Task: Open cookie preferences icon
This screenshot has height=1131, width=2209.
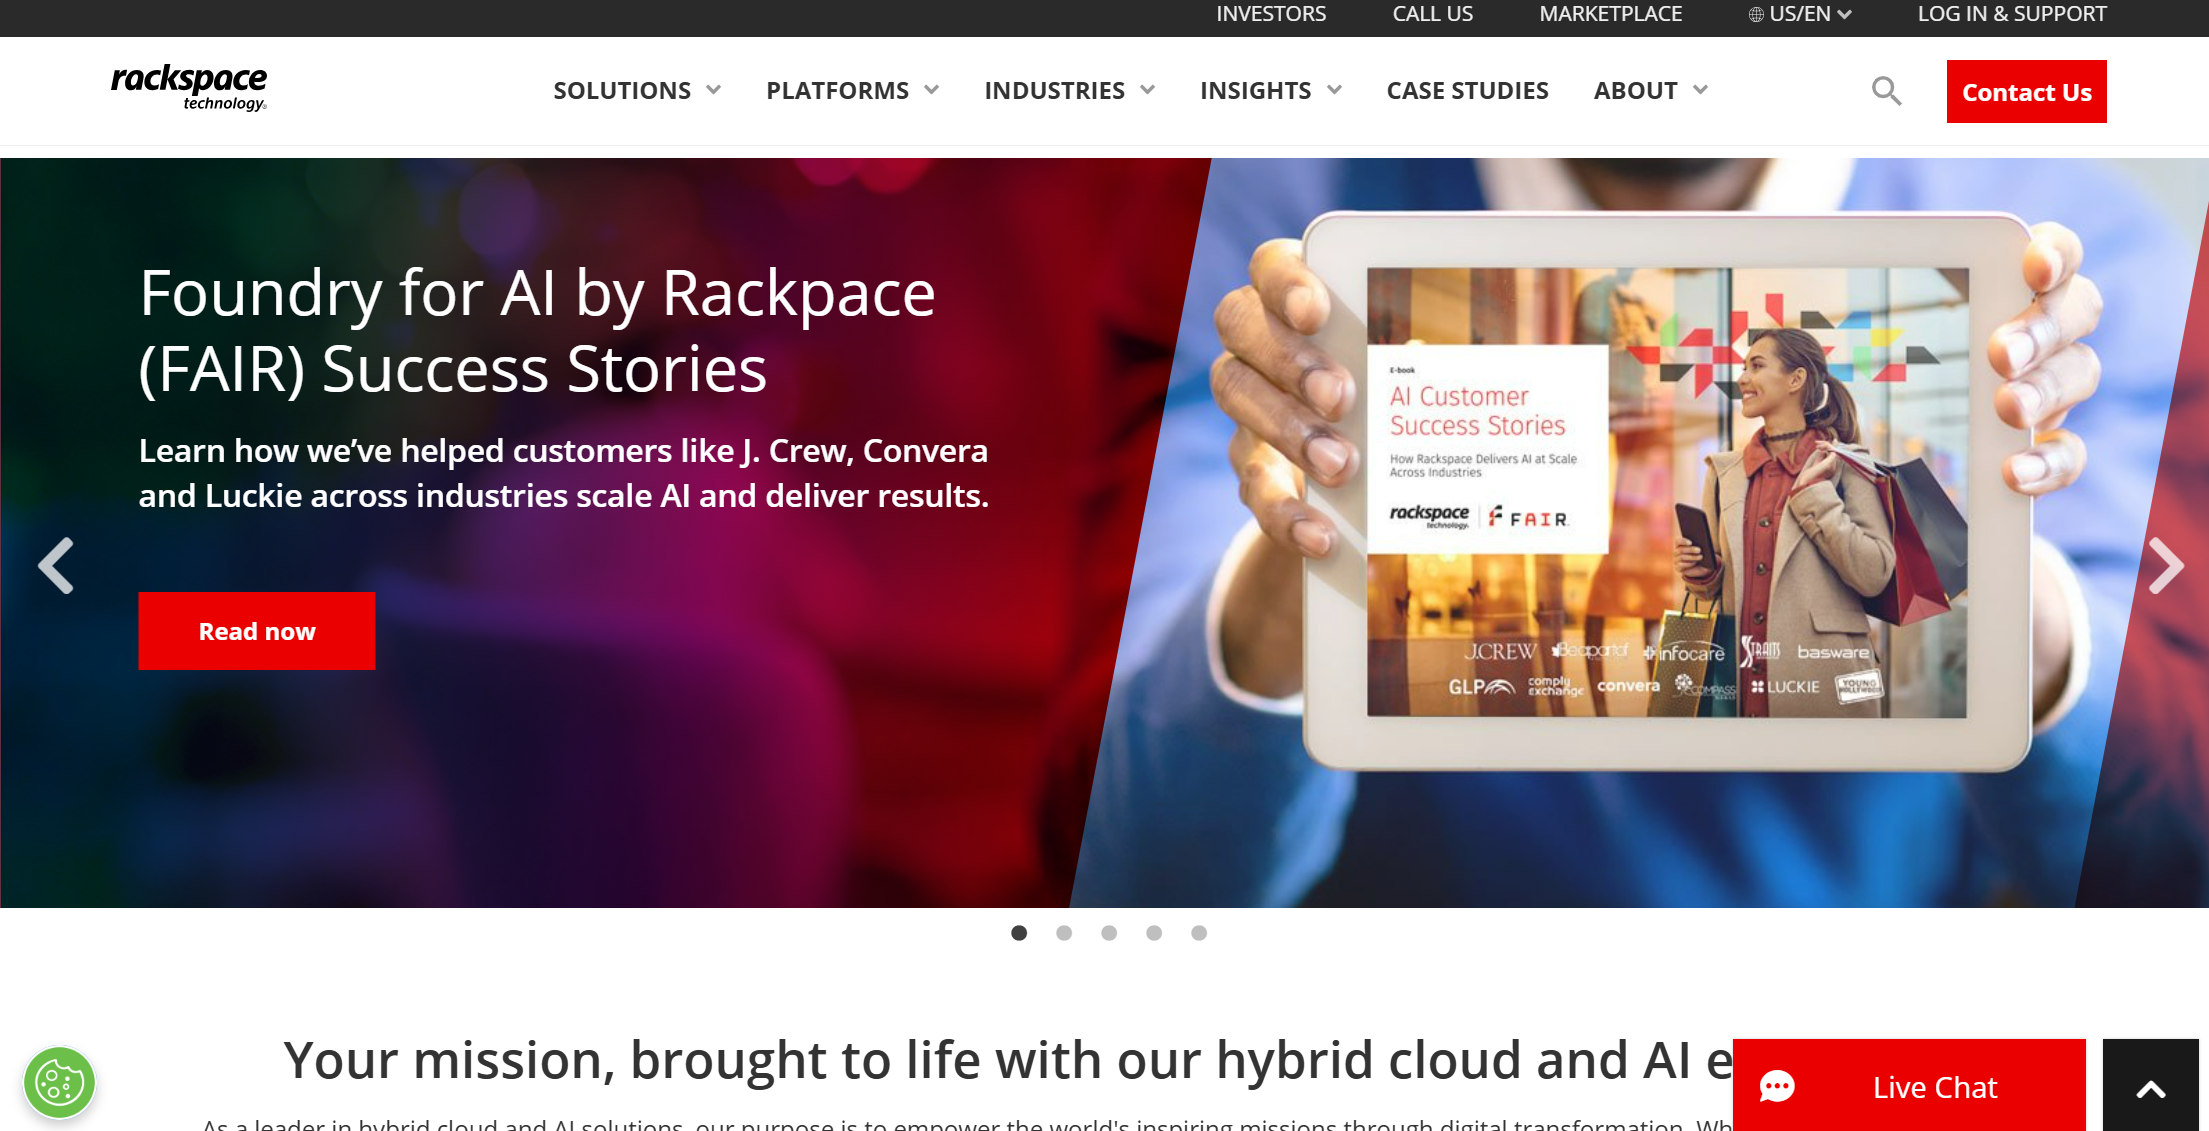Action: 60,1083
